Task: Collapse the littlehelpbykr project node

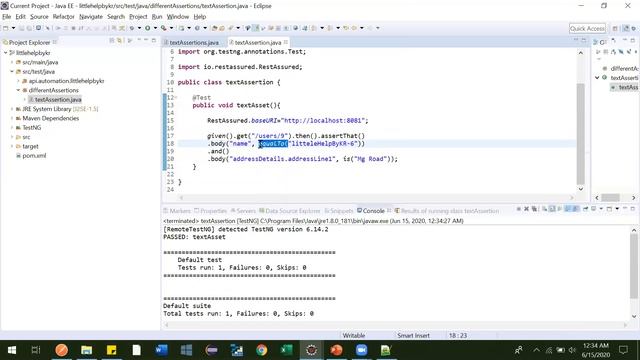Action: (x=6, y=53)
